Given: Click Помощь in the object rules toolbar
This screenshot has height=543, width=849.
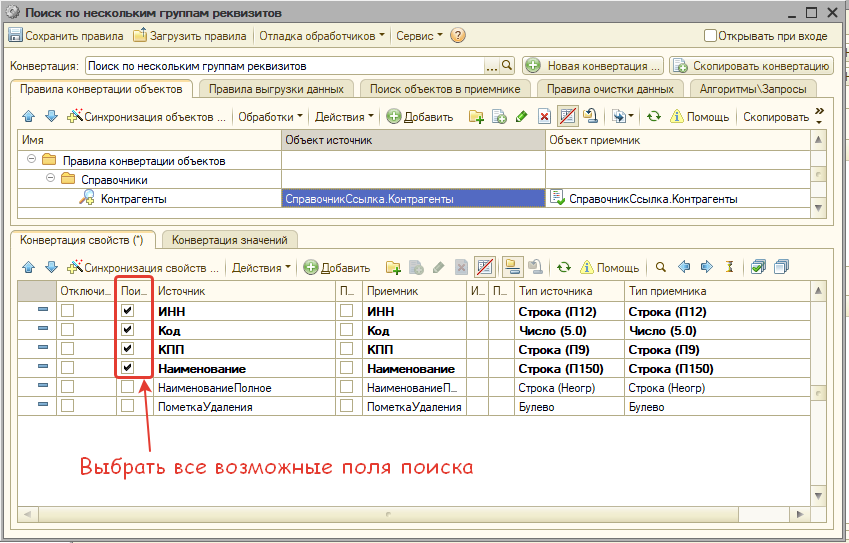Looking at the screenshot, I should pos(700,116).
